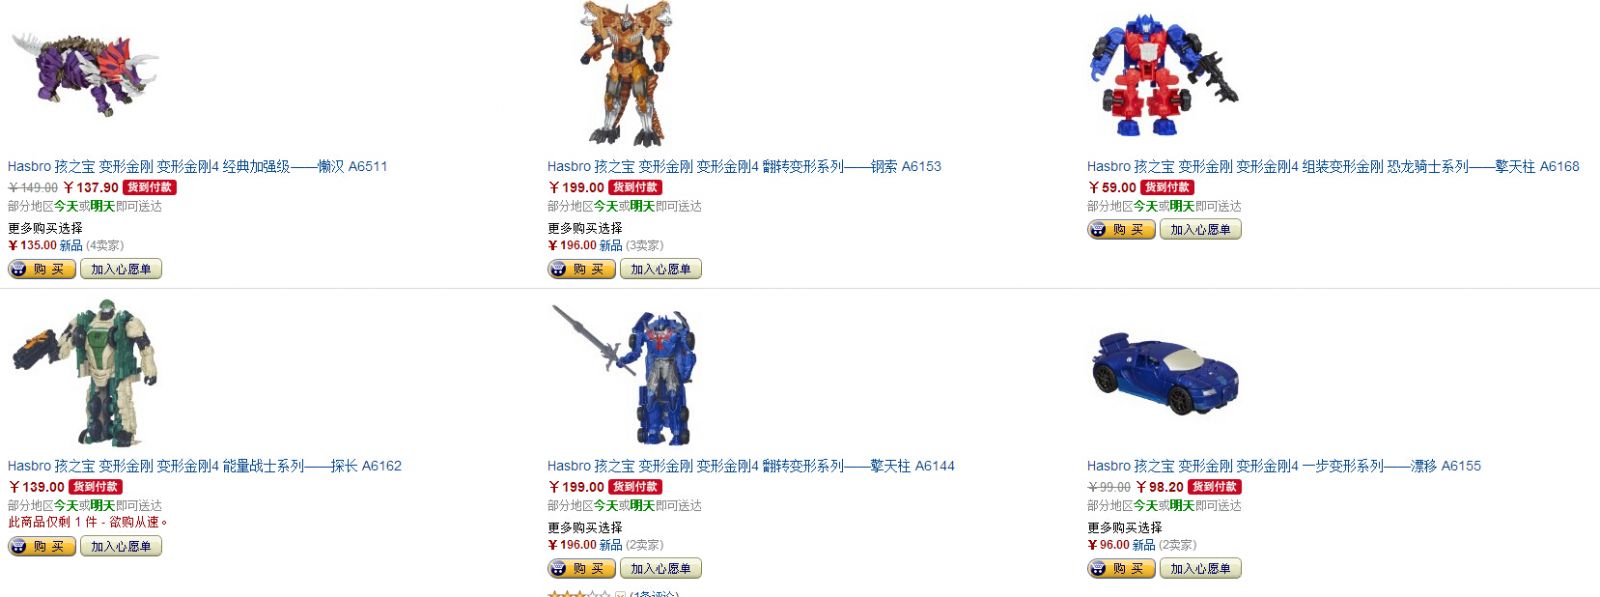
Task: Click the purple dinosaur Slog A6511 product image
Action: pyautogui.click(x=85, y=75)
